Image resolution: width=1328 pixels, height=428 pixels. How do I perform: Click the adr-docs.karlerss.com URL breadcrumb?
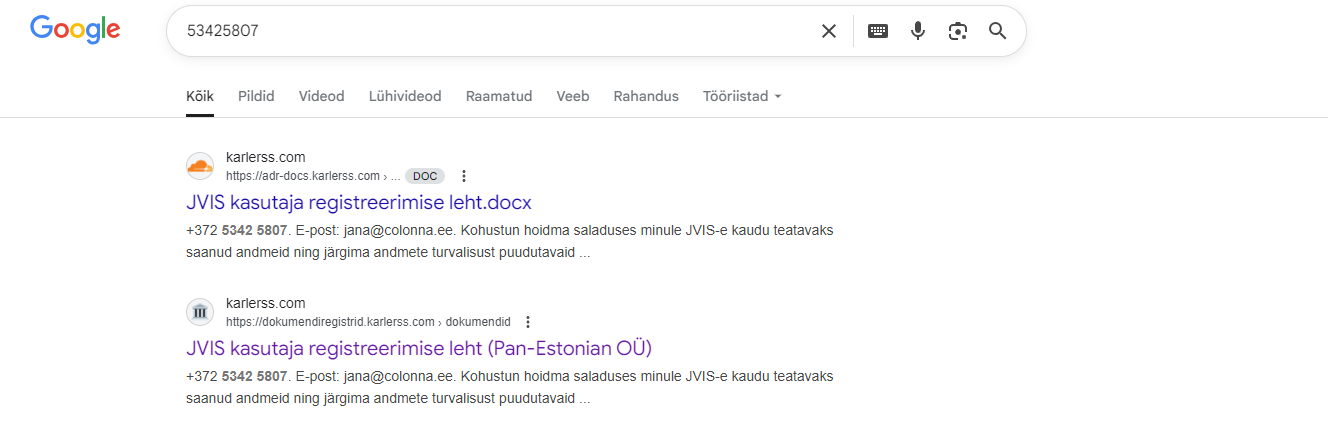pos(303,176)
